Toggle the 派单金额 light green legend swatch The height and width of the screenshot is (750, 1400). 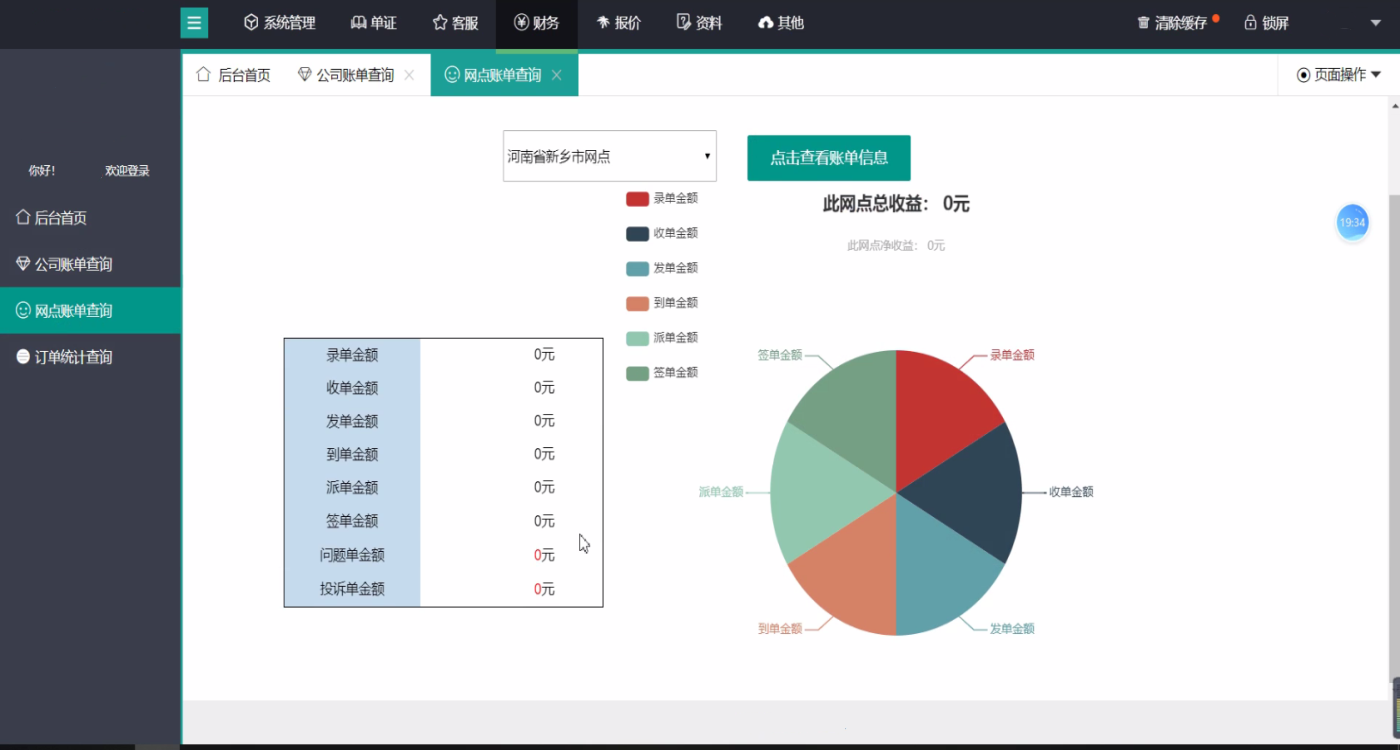638,338
